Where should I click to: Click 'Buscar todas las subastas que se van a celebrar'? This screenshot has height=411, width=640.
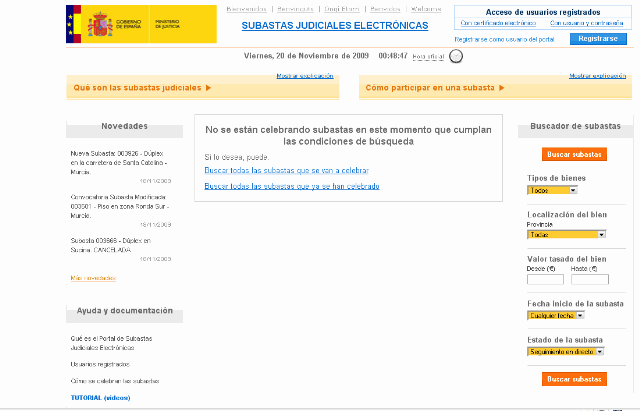click(x=287, y=170)
